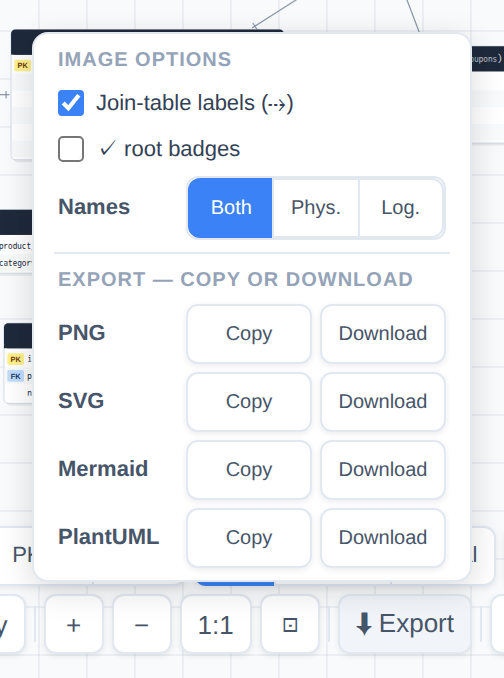Download PlantUML file
The width and height of the screenshot is (504, 678).
pos(383,538)
